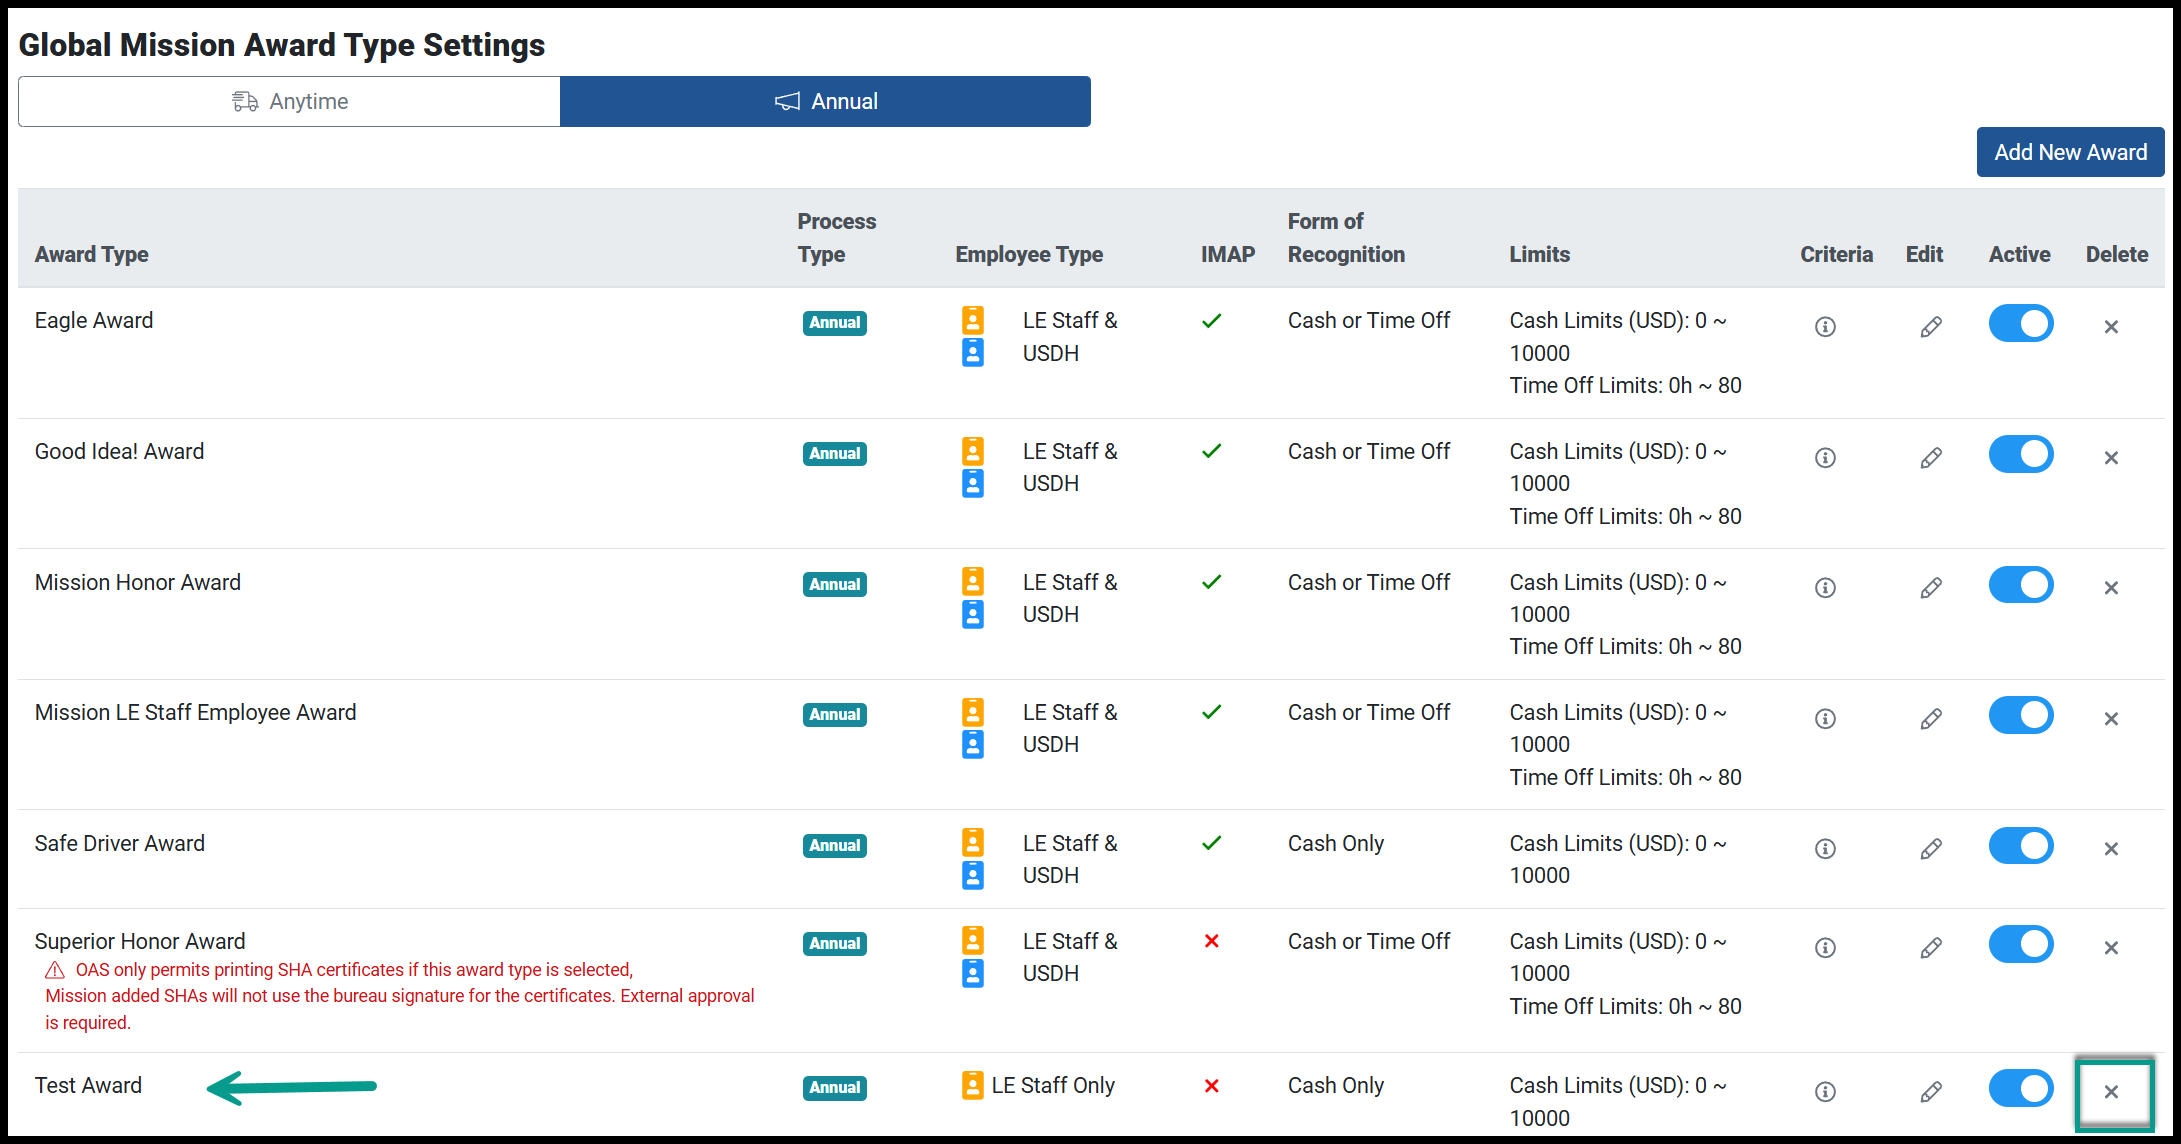Edit the Test Award
This screenshot has width=2181, height=1144.
coord(1931,1092)
